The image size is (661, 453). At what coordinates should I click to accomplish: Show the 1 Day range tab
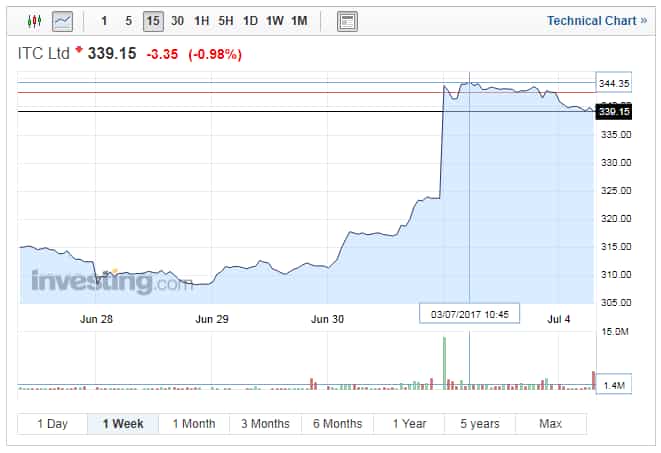(x=52, y=424)
